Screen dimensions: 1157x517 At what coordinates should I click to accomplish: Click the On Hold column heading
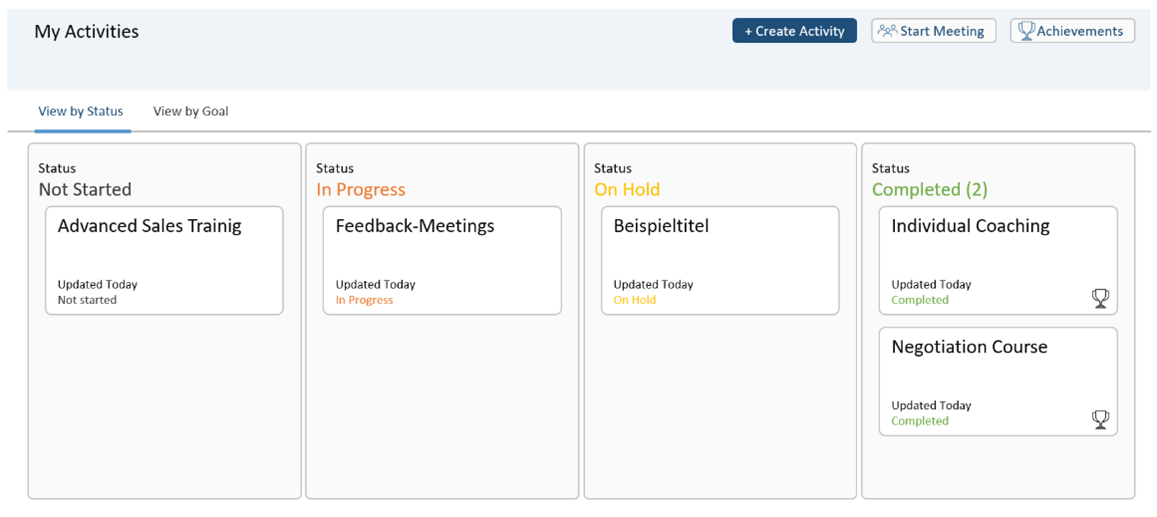(x=627, y=189)
